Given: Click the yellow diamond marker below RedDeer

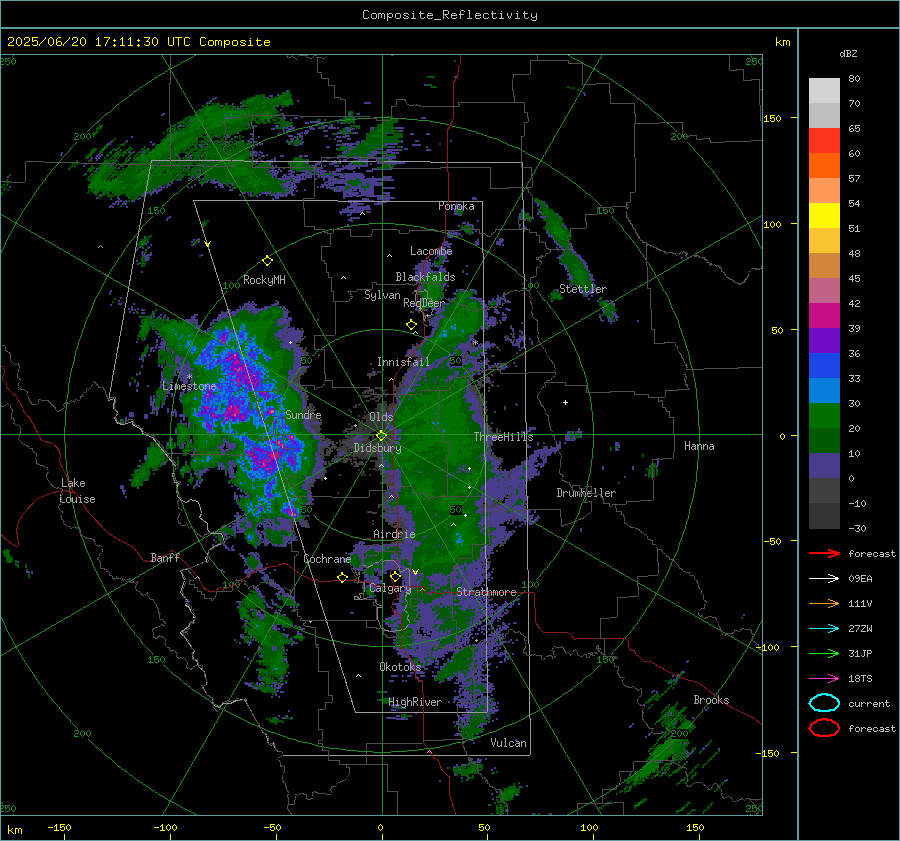Looking at the screenshot, I should [x=411, y=325].
